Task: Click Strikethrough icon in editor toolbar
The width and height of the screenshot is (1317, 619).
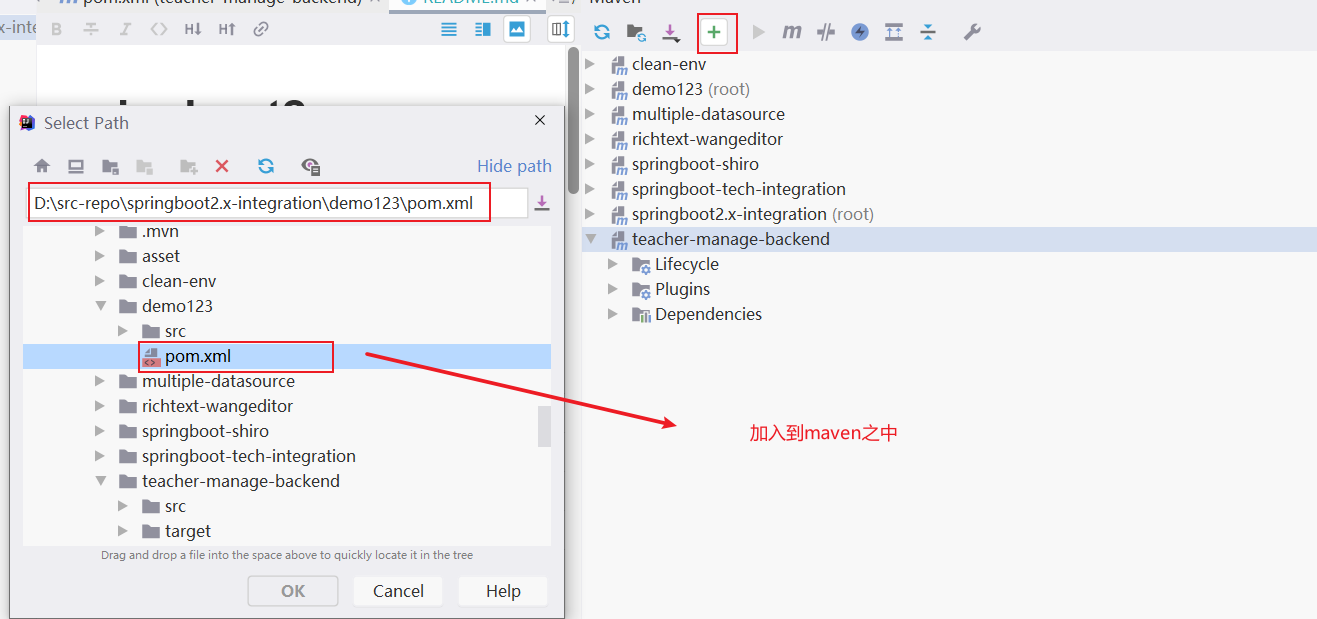Action: point(91,29)
